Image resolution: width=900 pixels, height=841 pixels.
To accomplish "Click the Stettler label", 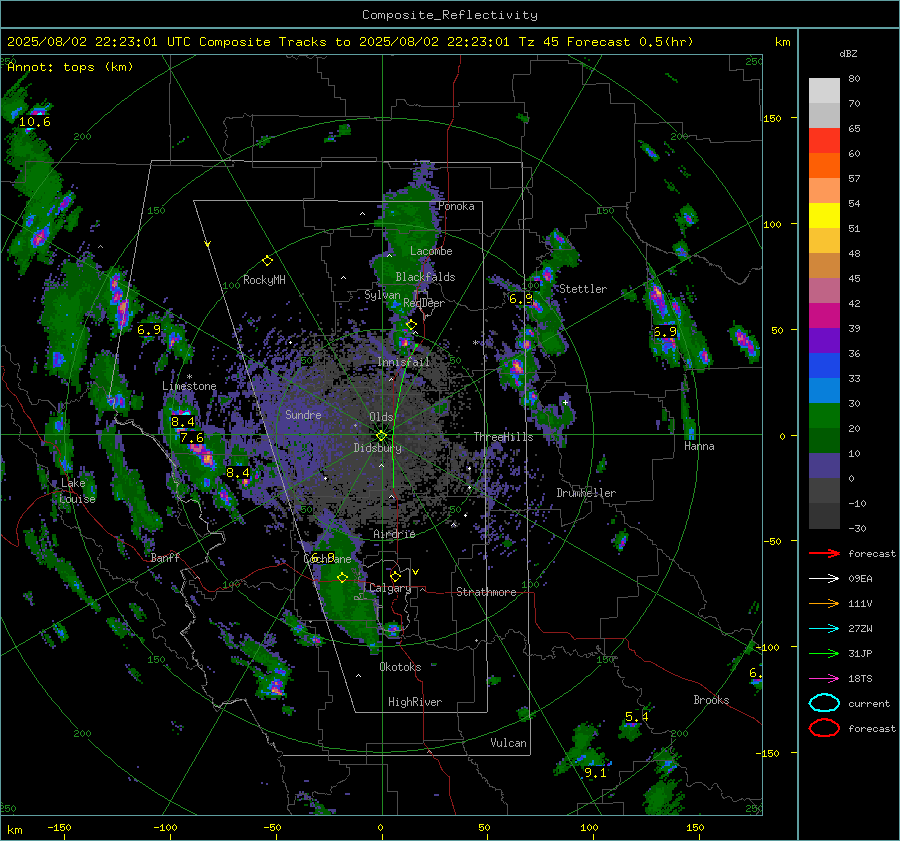I will [583, 289].
